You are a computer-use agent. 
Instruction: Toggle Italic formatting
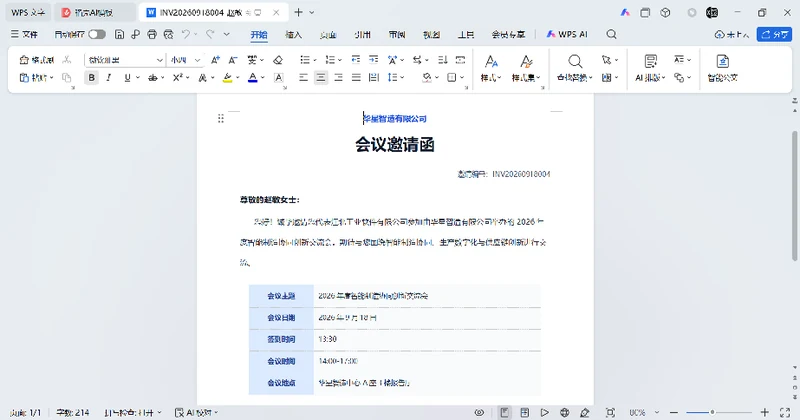[x=109, y=78]
